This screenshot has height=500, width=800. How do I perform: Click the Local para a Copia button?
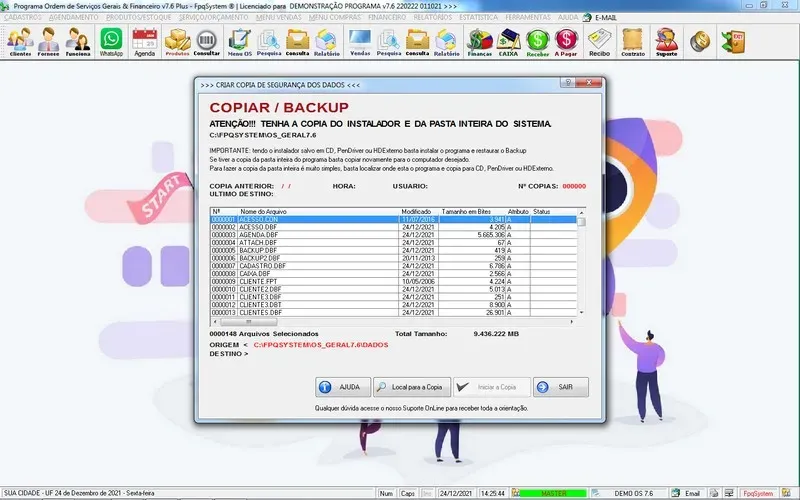coord(412,387)
